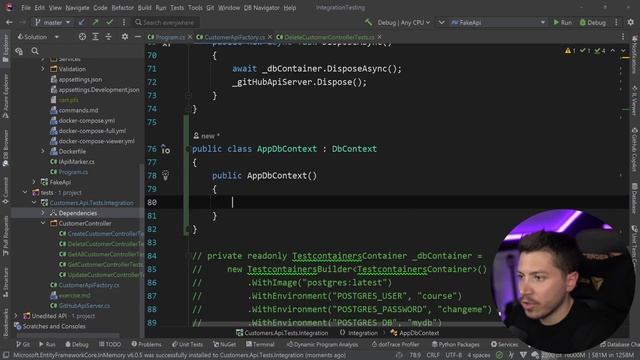The height and width of the screenshot is (360, 640).
Task: Close the CustomerApiFactory.cs tab
Action: [x=270, y=37]
